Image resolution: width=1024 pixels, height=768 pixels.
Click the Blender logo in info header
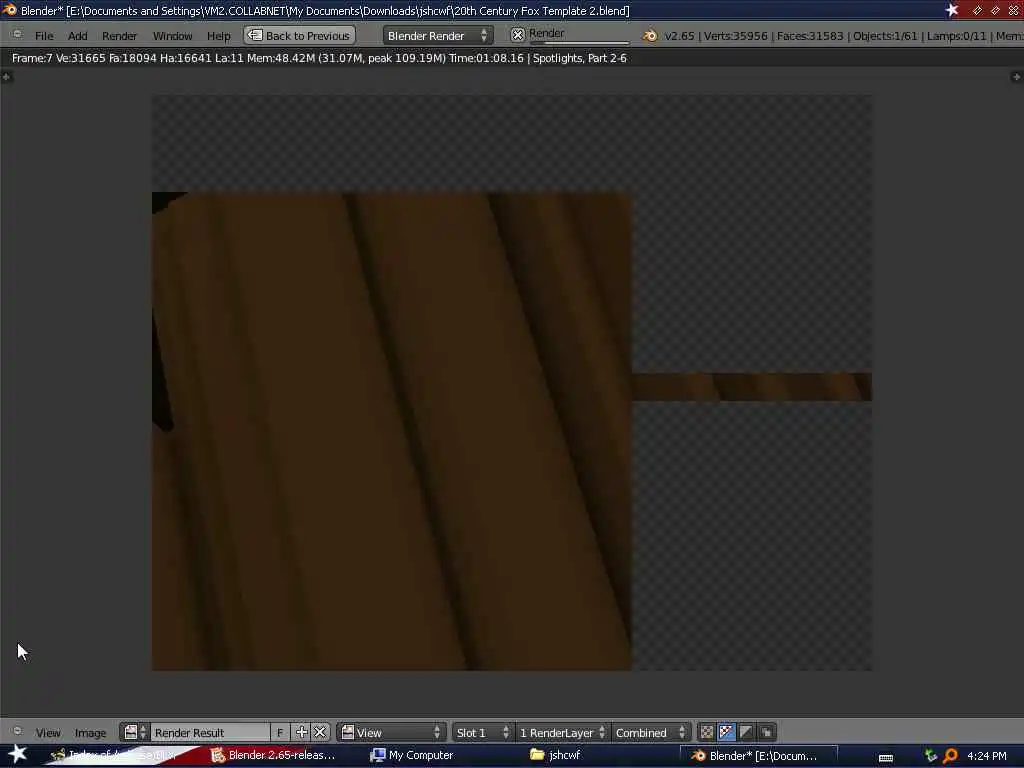(650, 36)
